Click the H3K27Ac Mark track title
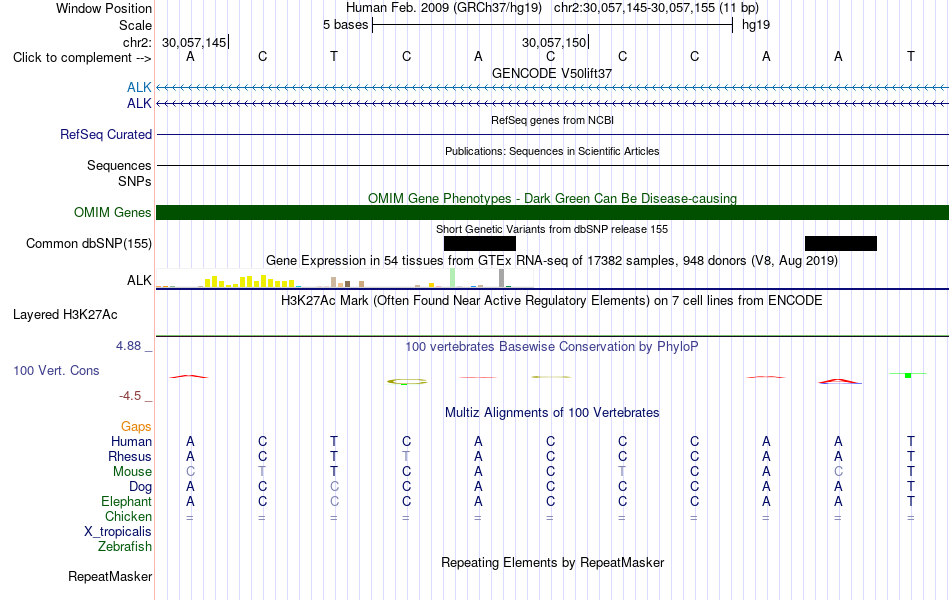The width and height of the screenshot is (950, 600). [552, 301]
